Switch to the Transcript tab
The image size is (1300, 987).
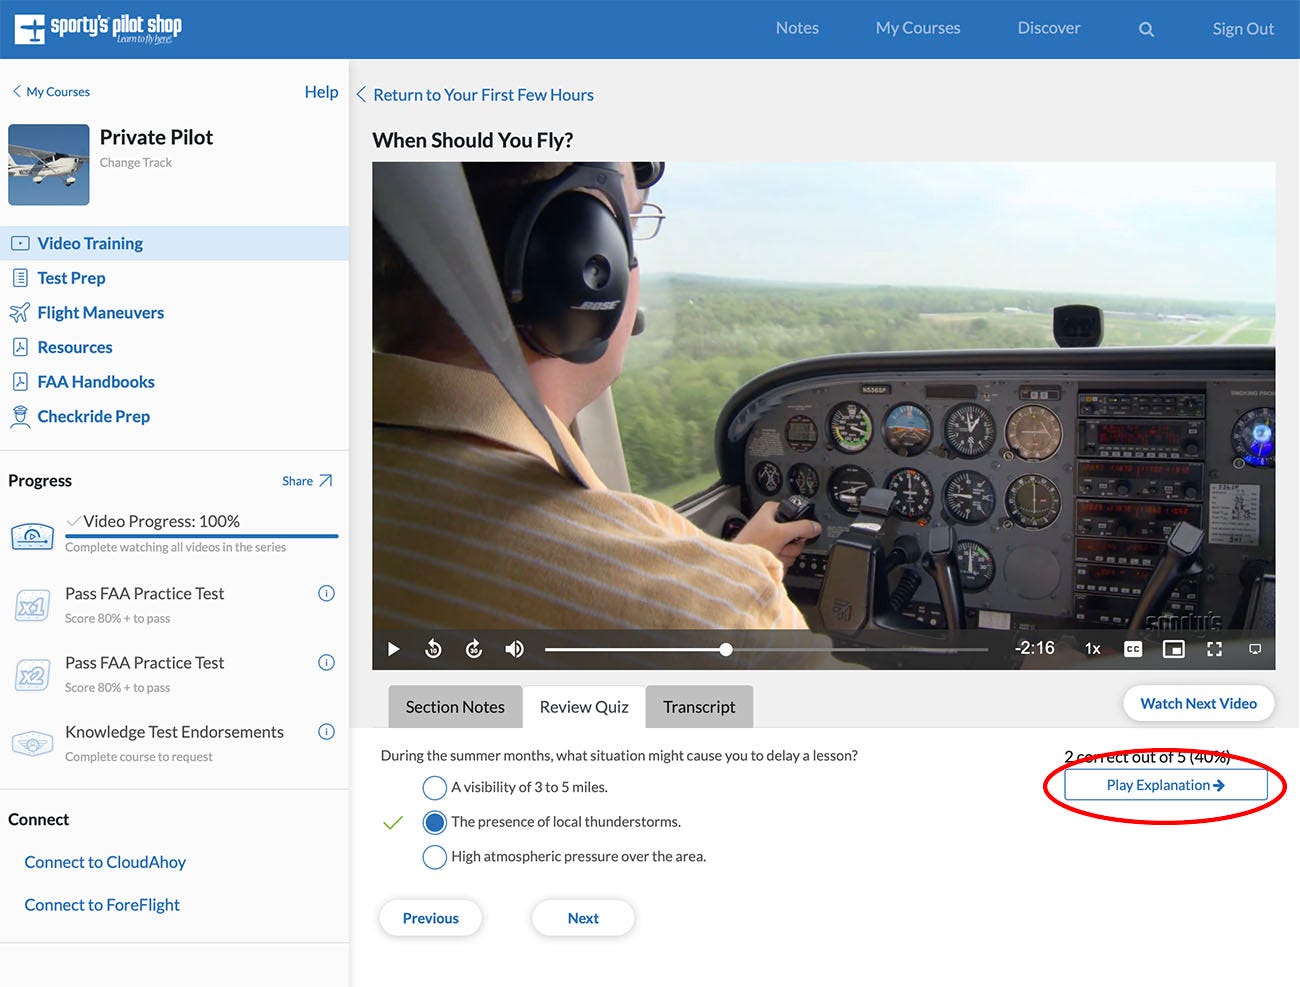click(699, 707)
